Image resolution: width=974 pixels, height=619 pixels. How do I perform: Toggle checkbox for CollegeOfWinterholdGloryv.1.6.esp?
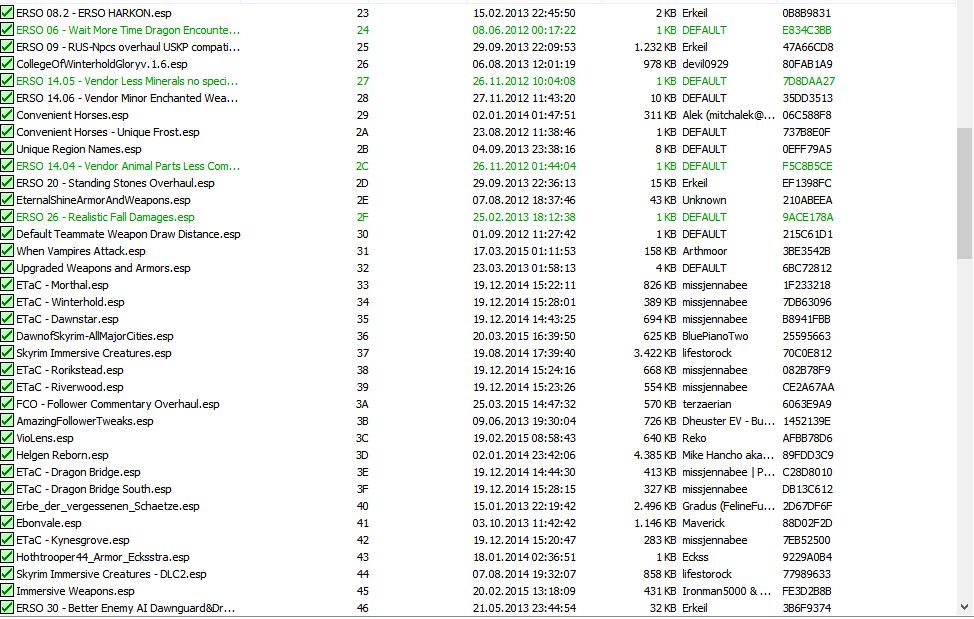pos(7,63)
